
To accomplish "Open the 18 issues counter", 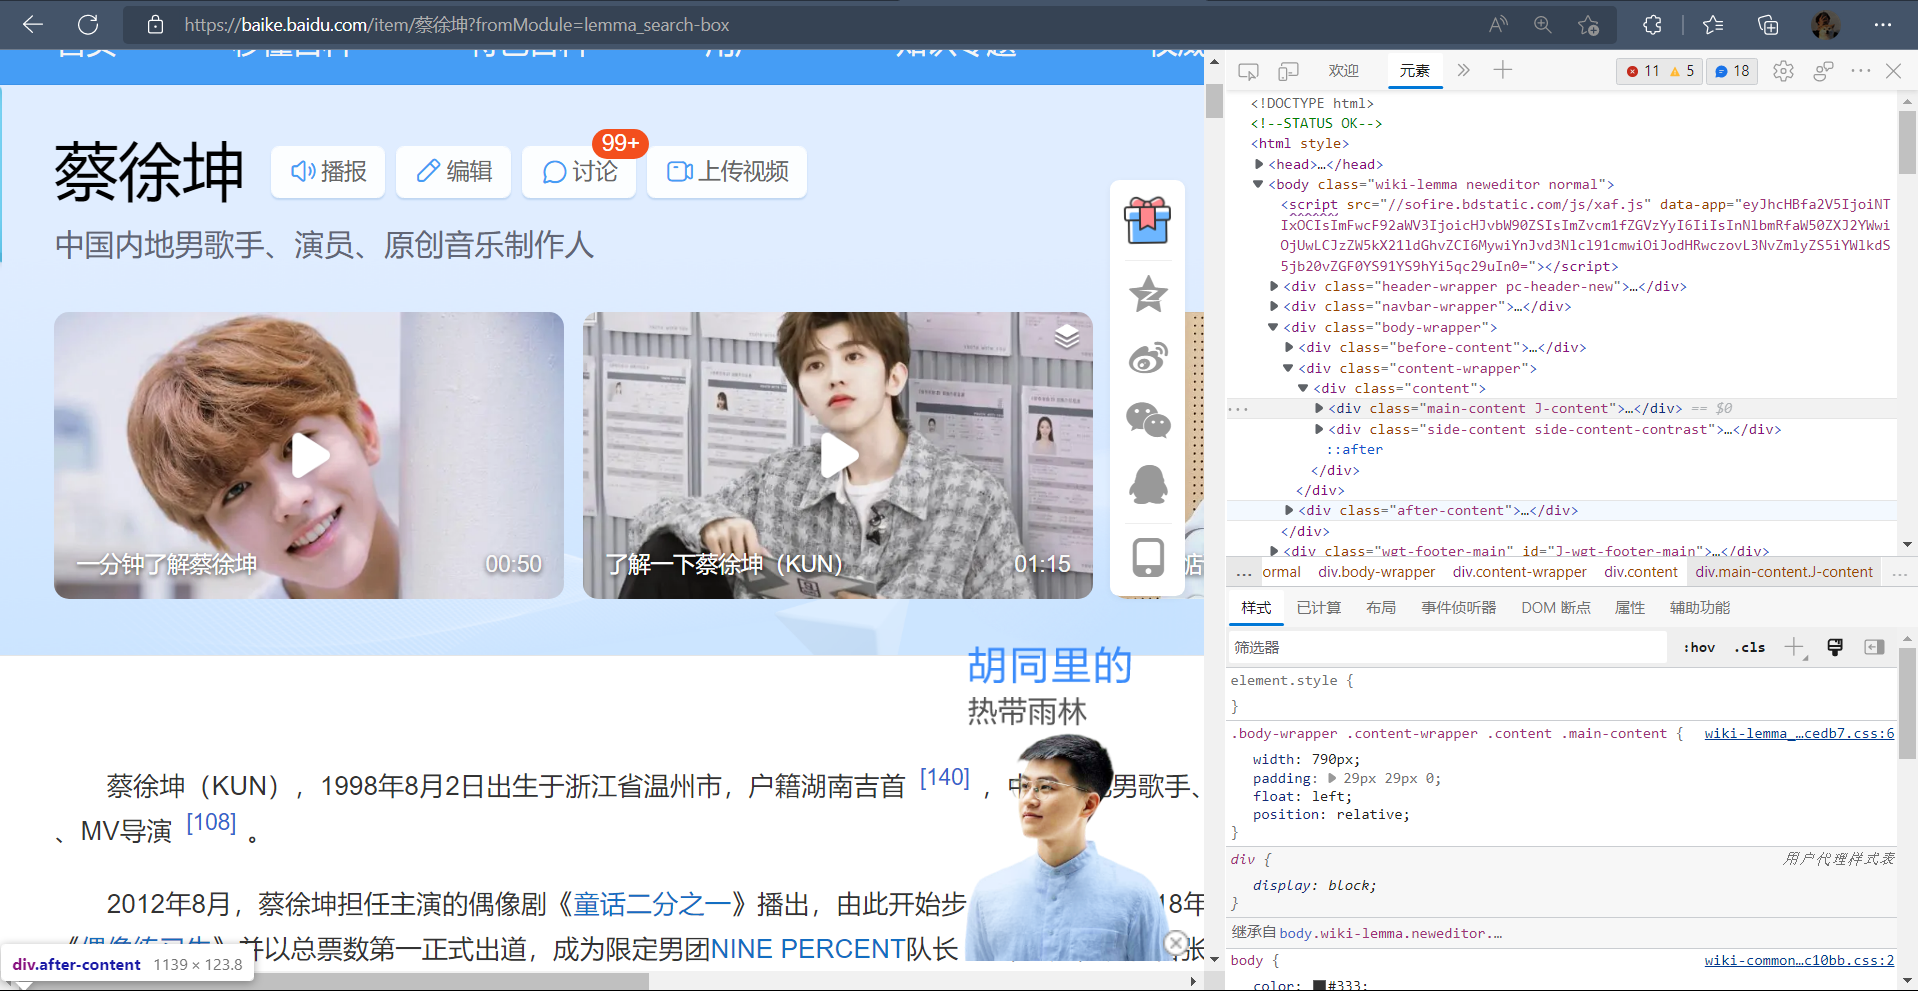I will click(x=1732, y=71).
